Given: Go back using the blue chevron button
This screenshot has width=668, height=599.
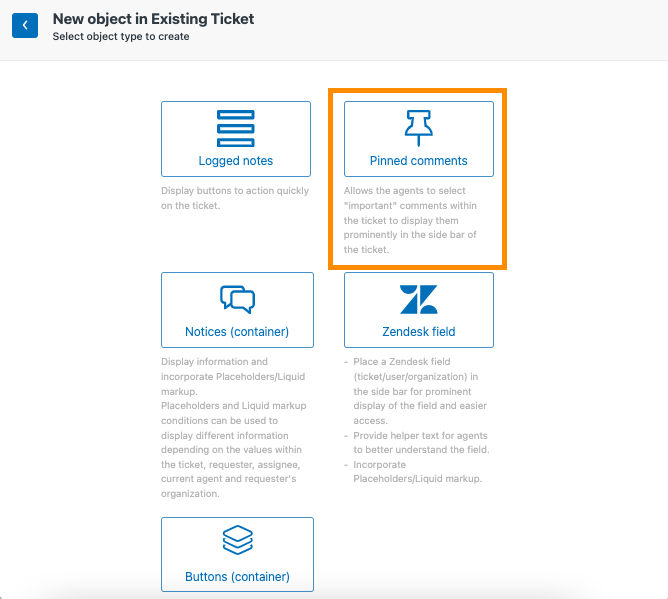Looking at the screenshot, I should pos(25,26).
